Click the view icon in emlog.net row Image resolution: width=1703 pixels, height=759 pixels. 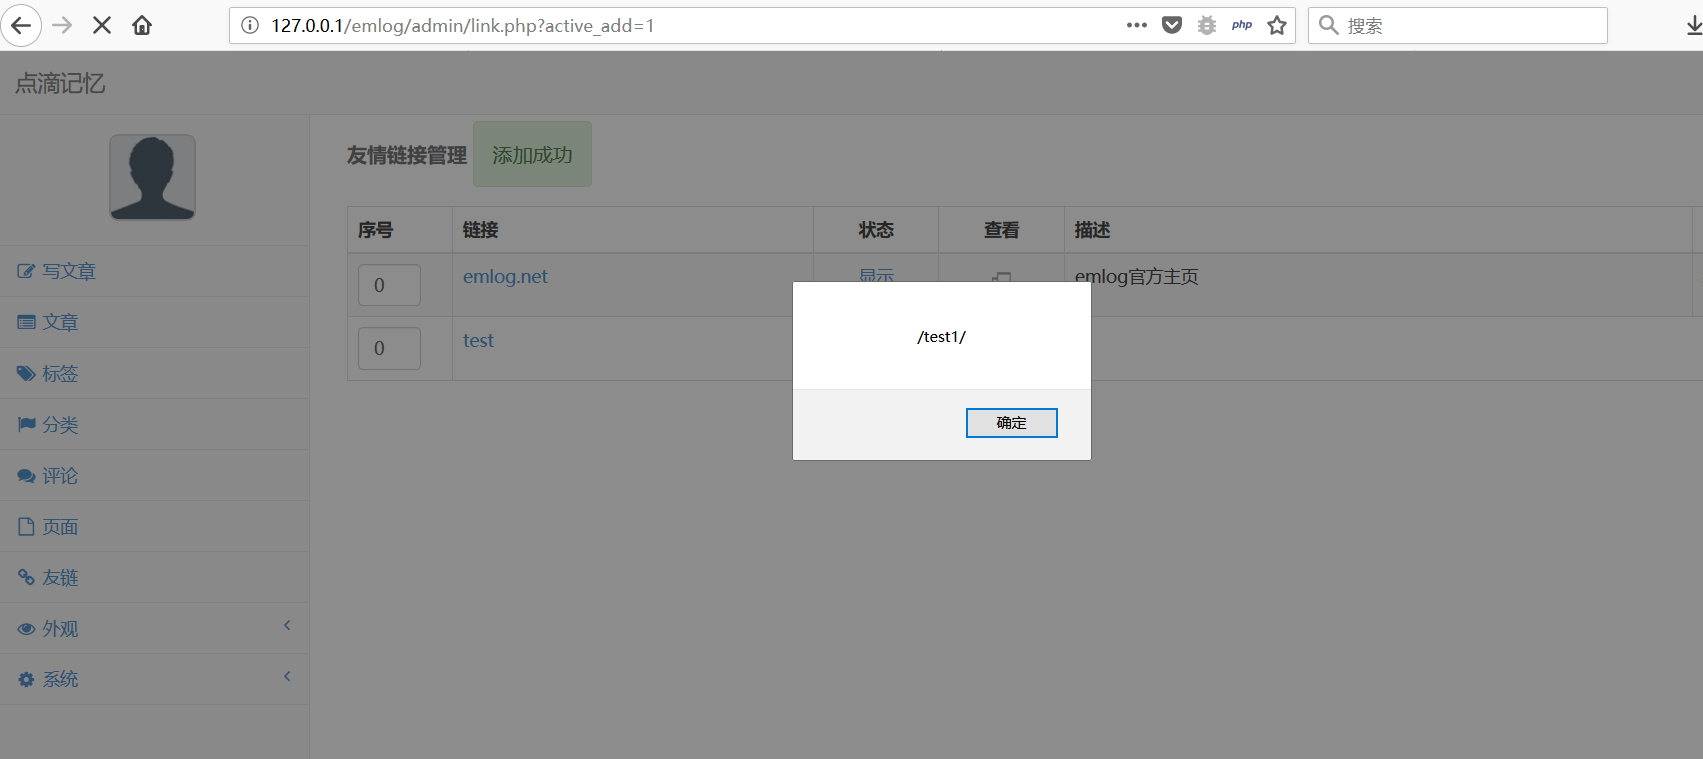[1001, 277]
